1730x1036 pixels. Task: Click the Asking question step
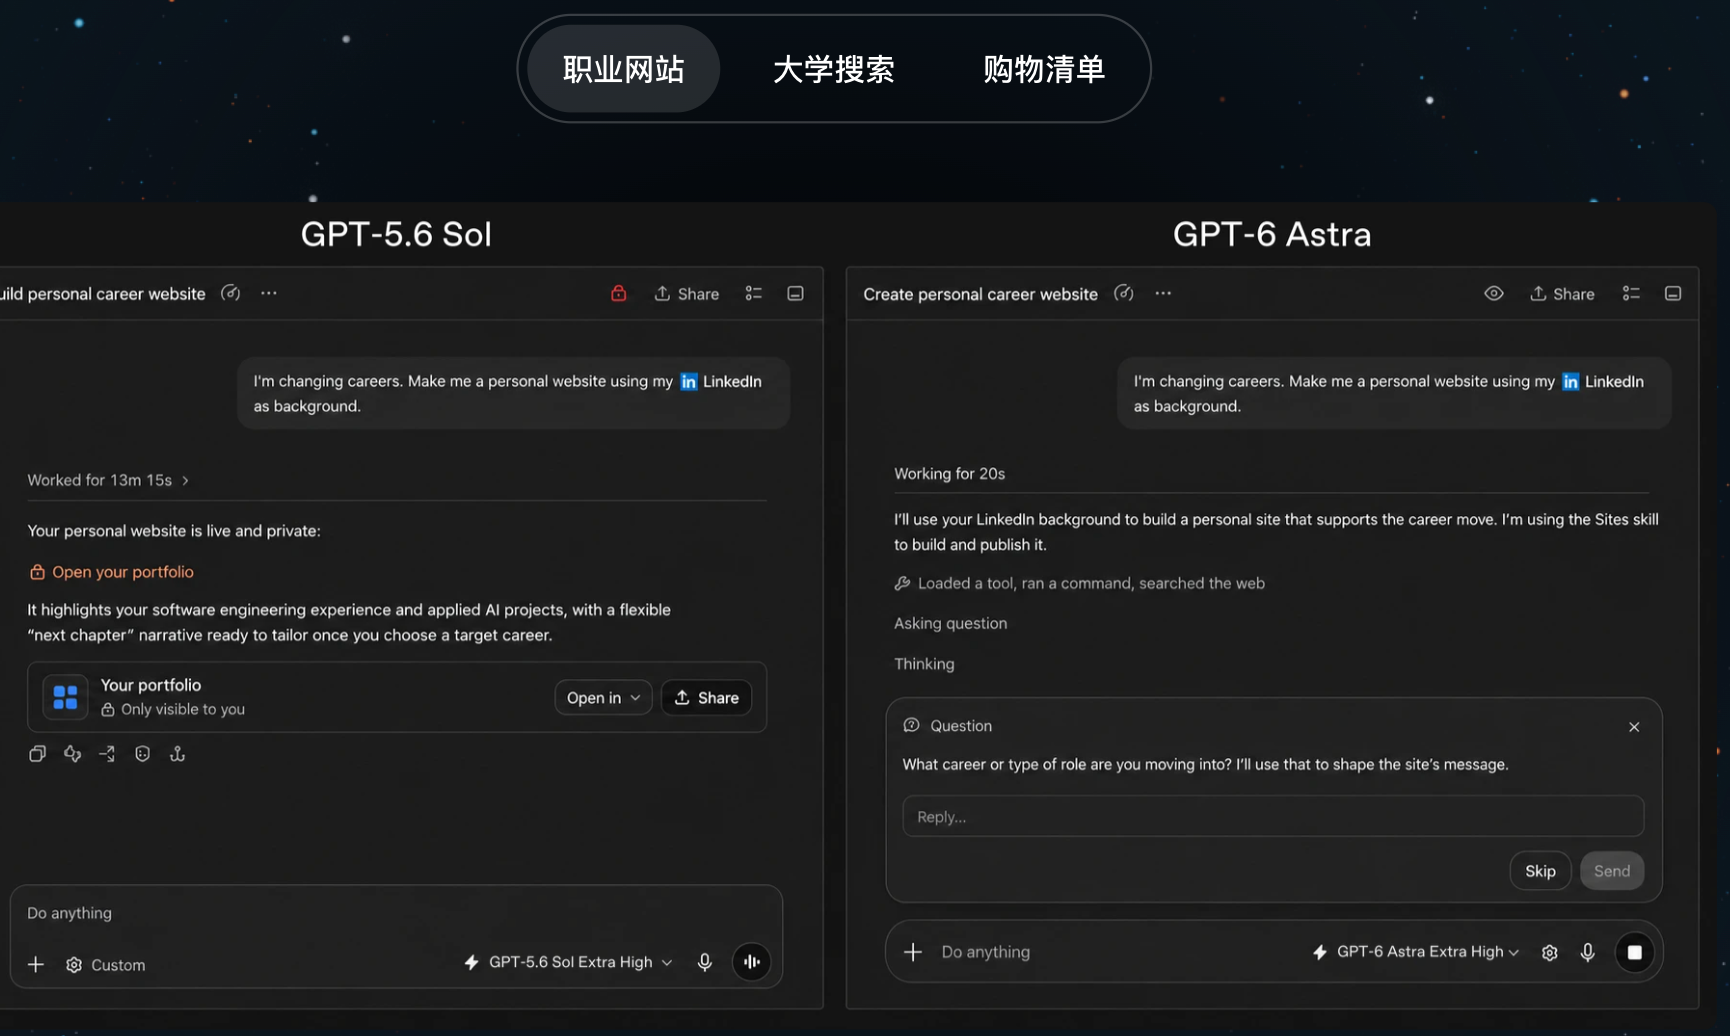(x=951, y=623)
